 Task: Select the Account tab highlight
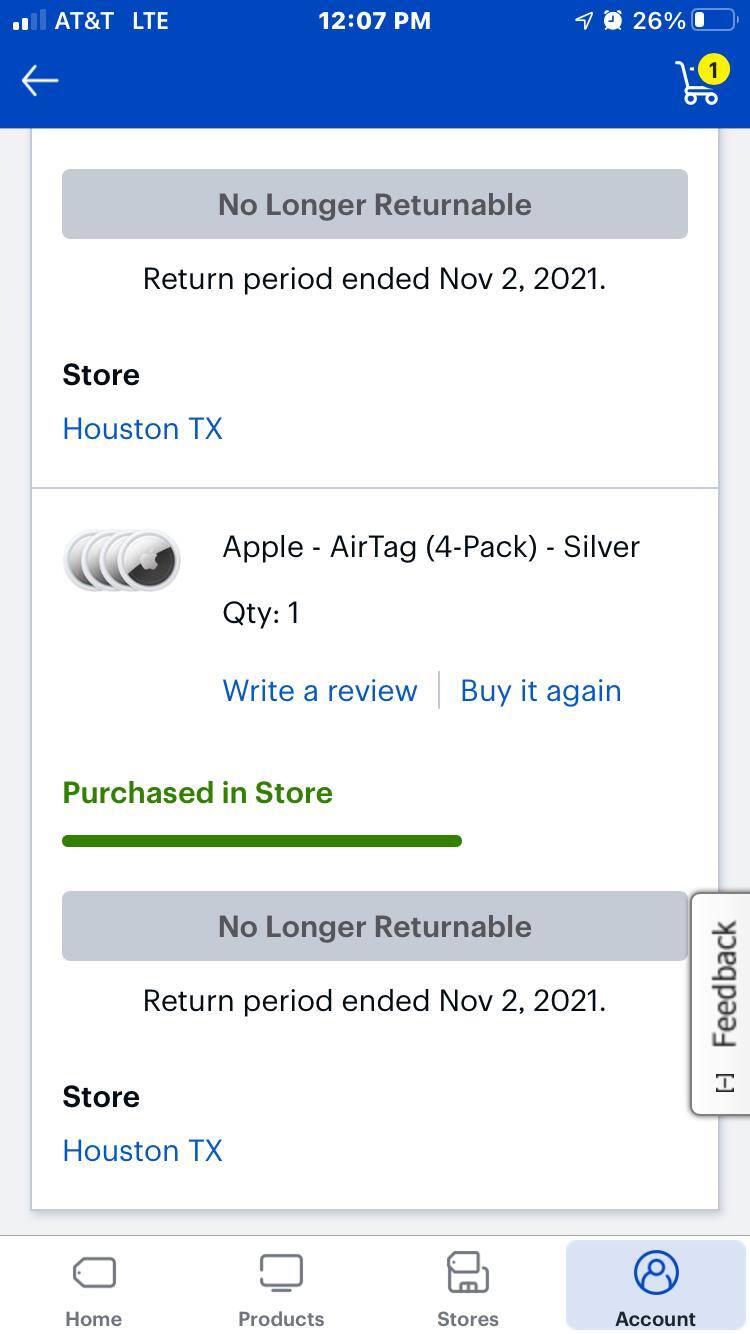click(655, 1284)
